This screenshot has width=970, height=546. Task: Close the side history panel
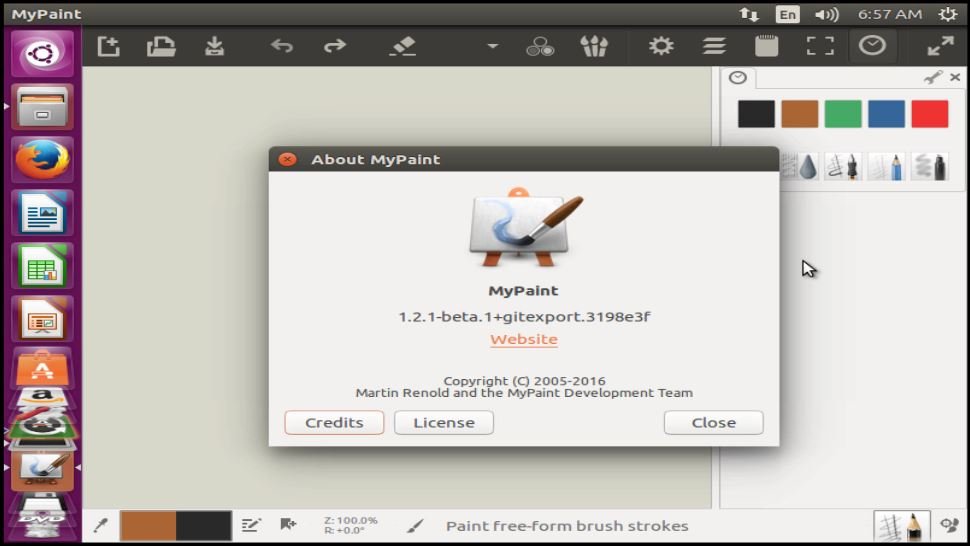(x=955, y=77)
